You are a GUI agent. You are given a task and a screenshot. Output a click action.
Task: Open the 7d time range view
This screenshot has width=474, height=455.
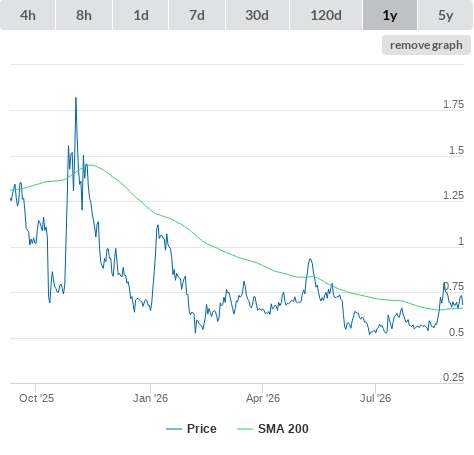pyautogui.click(x=197, y=15)
